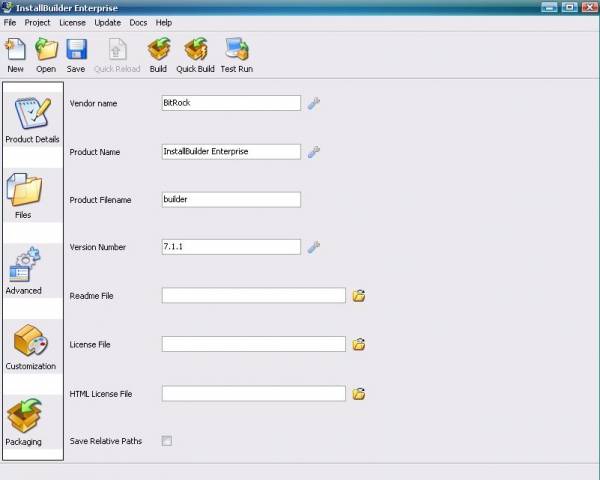This screenshot has height=480, width=600.
Task: Browse for HTML License File with folder icon
Action: pyautogui.click(x=359, y=393)
